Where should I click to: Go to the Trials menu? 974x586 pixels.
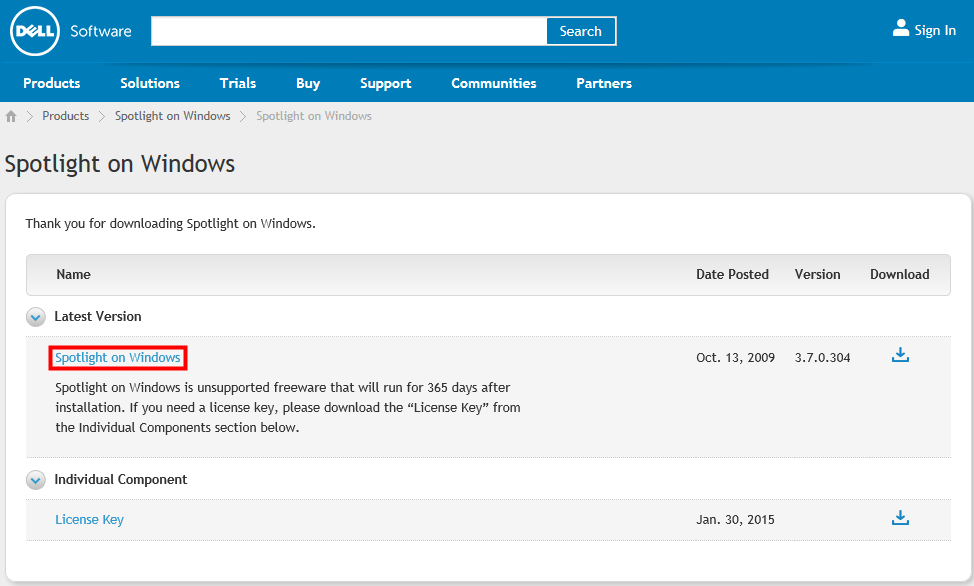(238, 83)
